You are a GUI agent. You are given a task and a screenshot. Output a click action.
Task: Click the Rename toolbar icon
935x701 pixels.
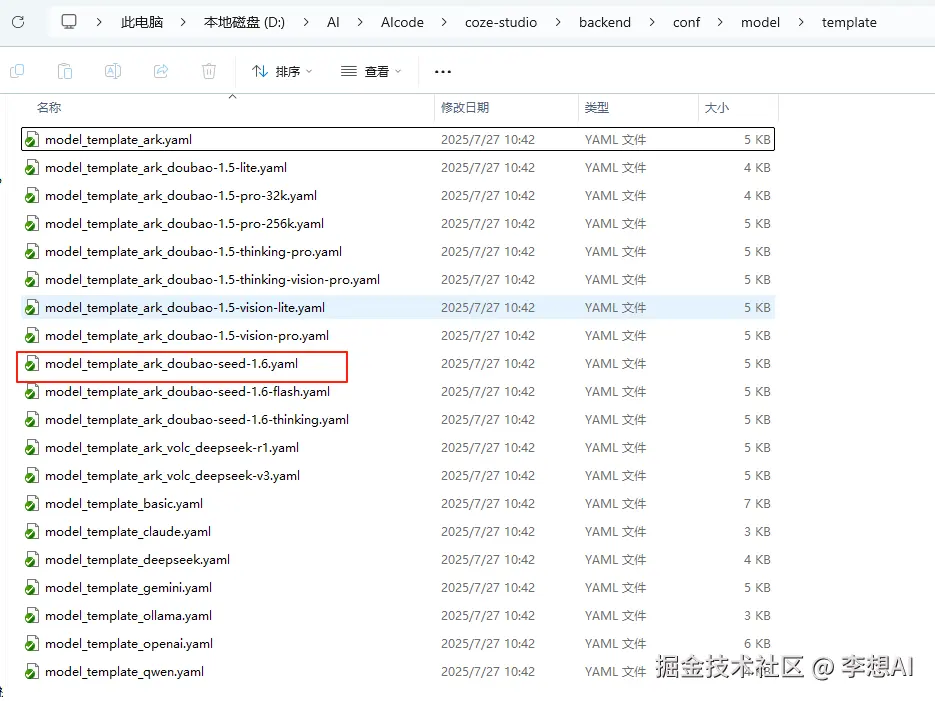(113, 72)
